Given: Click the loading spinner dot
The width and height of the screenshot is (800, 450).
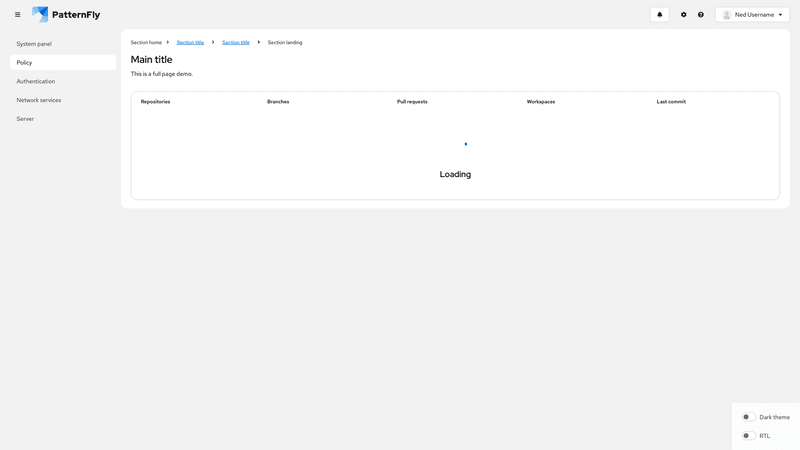Looking at the screenshot, I should (466, 144).
